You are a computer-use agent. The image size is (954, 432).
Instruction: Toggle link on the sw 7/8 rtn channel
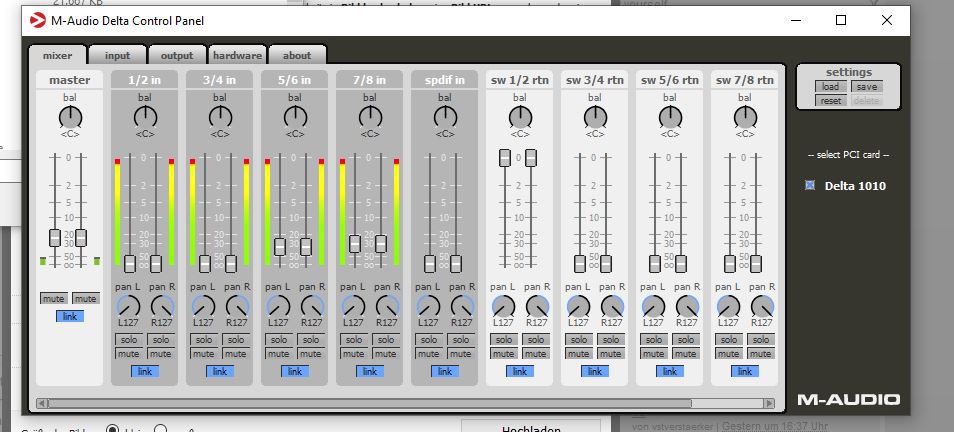point(745,371)
